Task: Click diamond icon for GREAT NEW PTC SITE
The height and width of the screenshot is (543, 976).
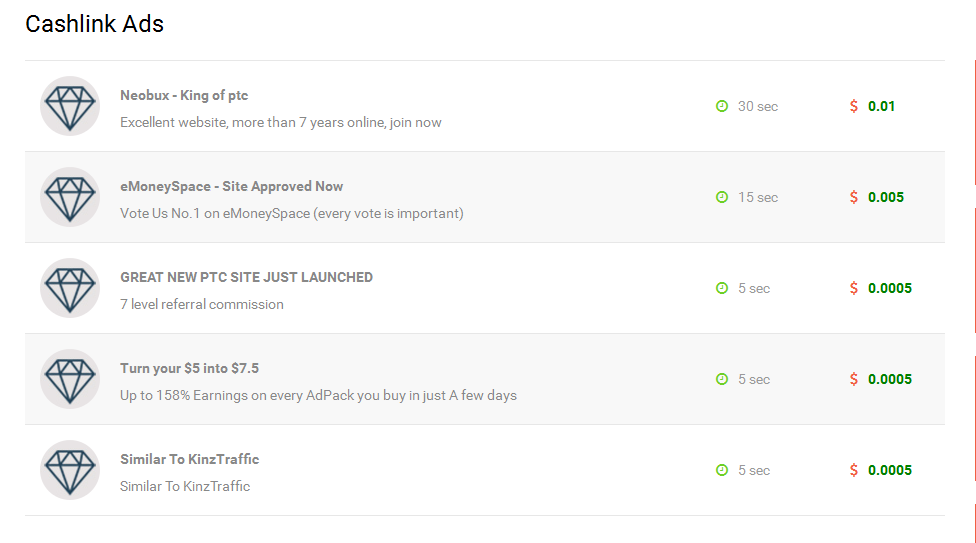Action: pyautogui.click(x=70, y=288)
